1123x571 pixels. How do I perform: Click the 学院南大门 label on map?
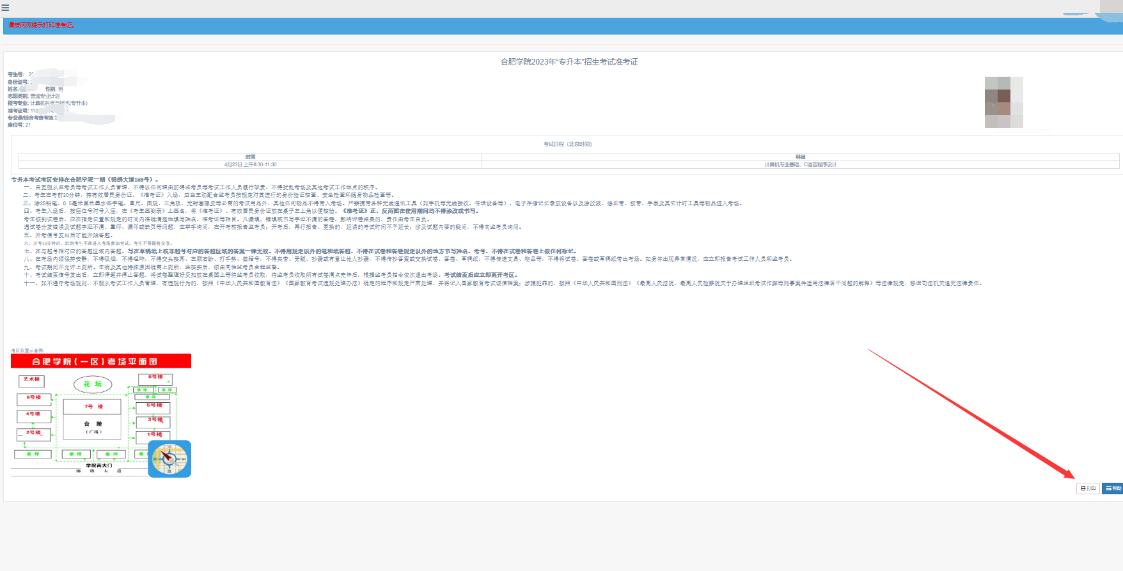coord(97,465)
